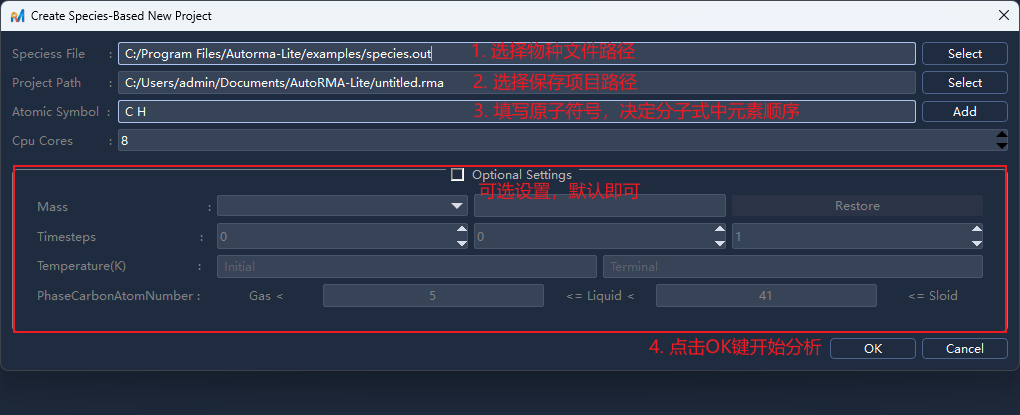Click Select button for Speciess File
Screen dimensions: 1020x415
point(964,54)
